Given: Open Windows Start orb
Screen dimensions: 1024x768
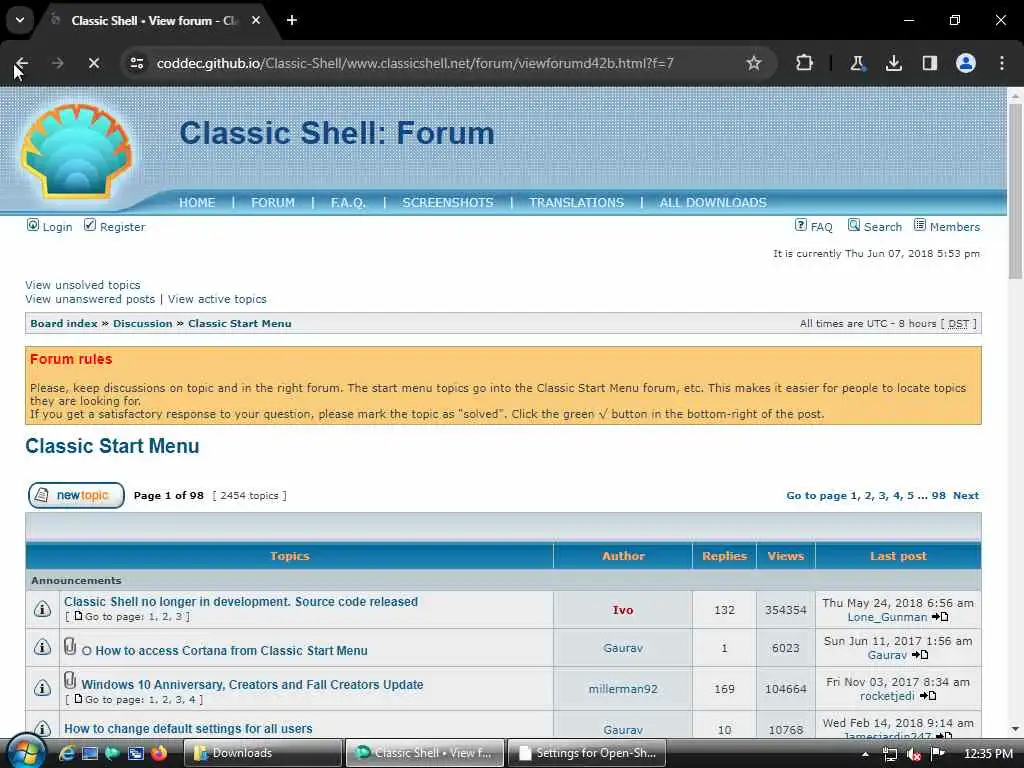Looking at the screenshot, I should (26, 752).
